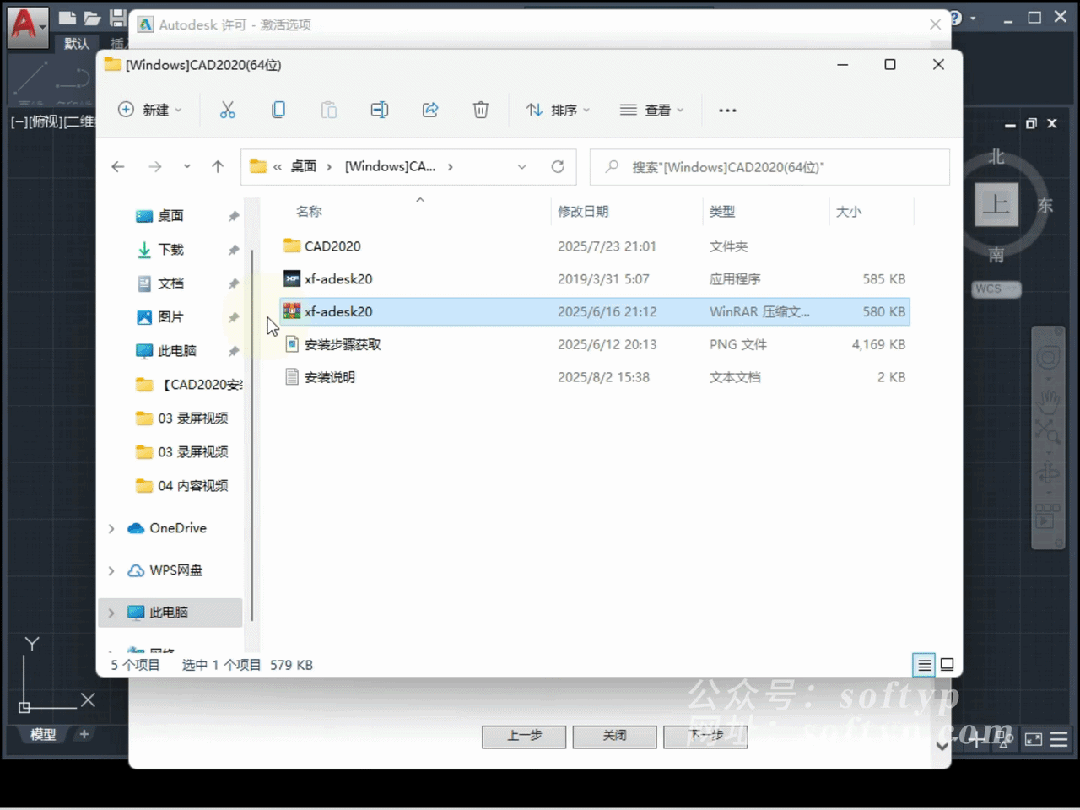The width and height of the screenshot is (1080, 810).
Task: Open 图片 in quick access
Action: click(x=170, y=318)
